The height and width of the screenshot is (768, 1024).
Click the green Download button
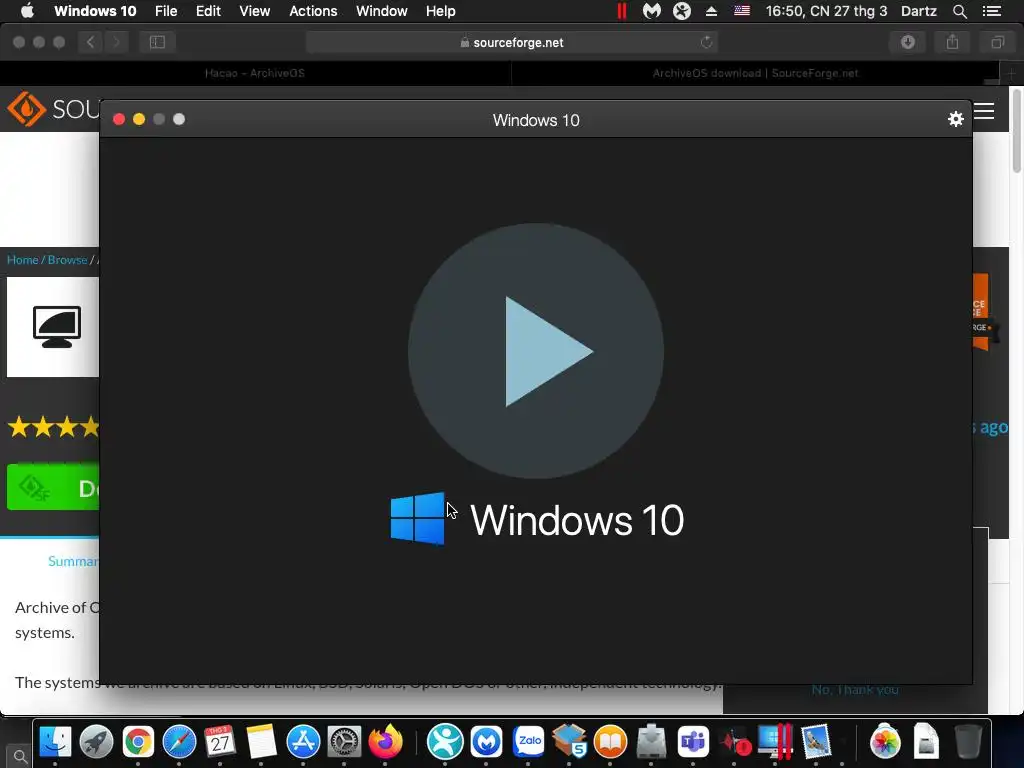[x=53, y=487]
